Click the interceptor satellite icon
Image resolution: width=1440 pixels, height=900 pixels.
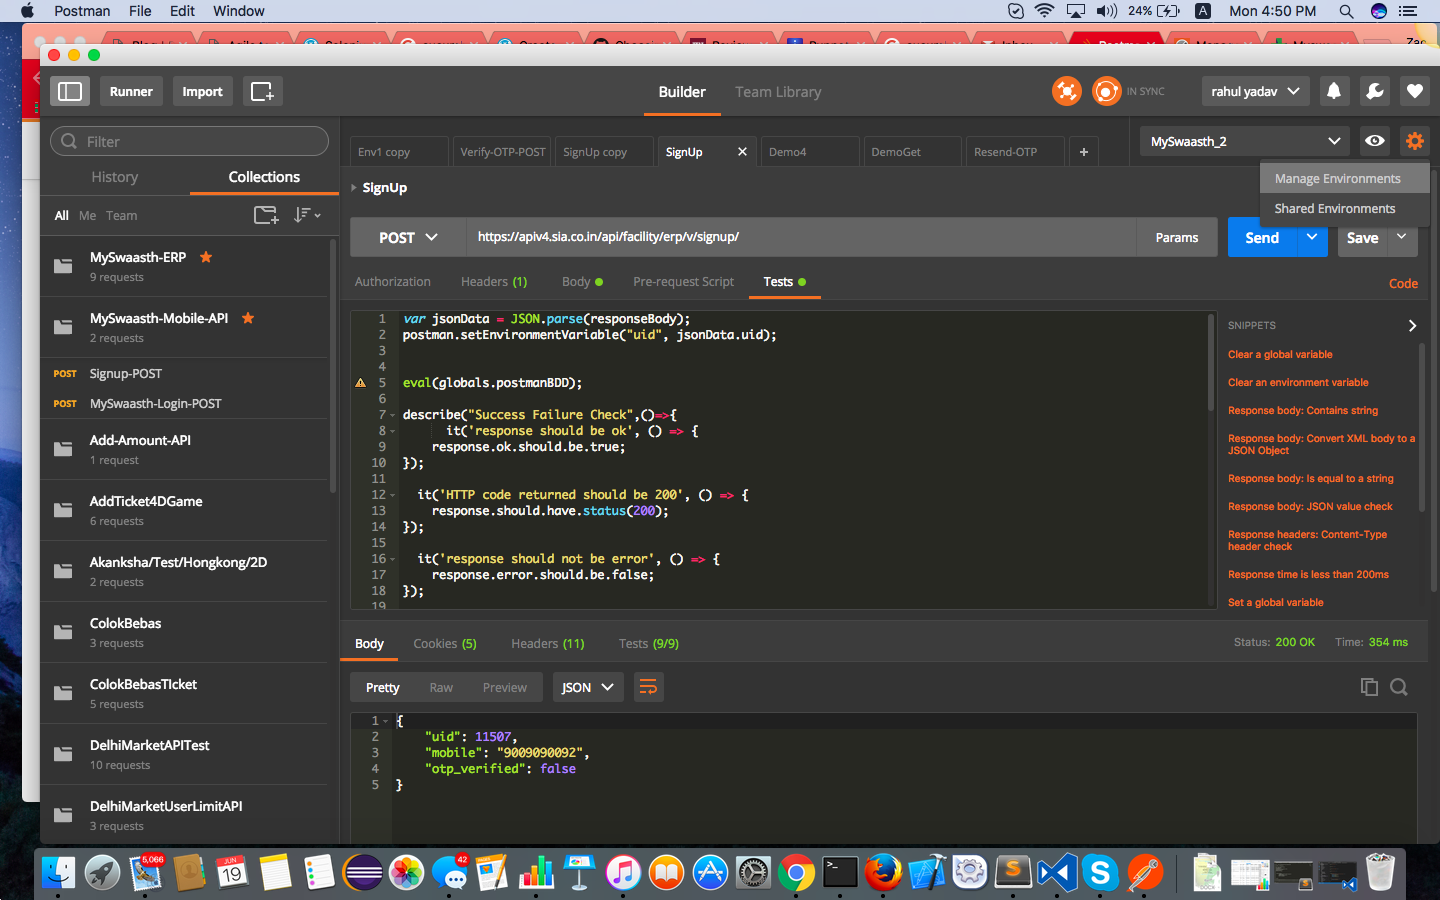pyautogui.click(x=1067, y=91)
